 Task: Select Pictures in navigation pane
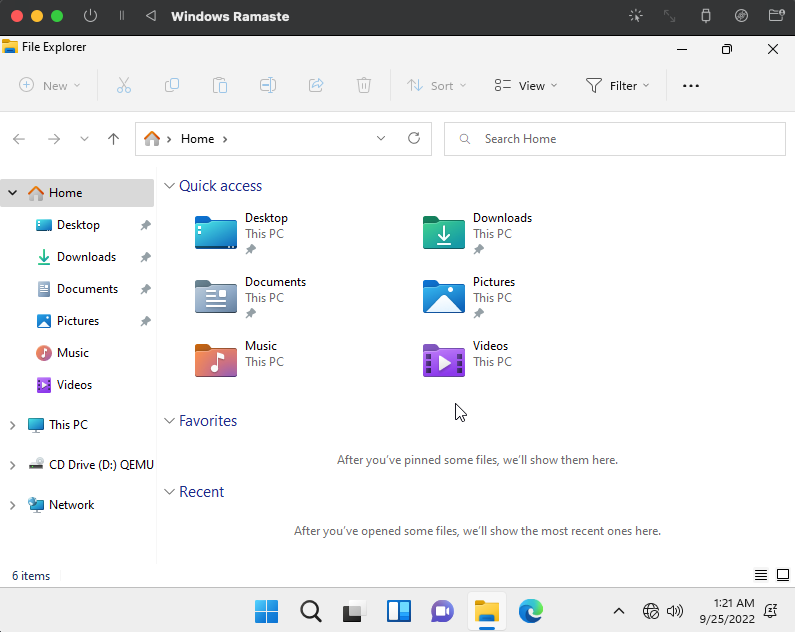click(77, 321)
